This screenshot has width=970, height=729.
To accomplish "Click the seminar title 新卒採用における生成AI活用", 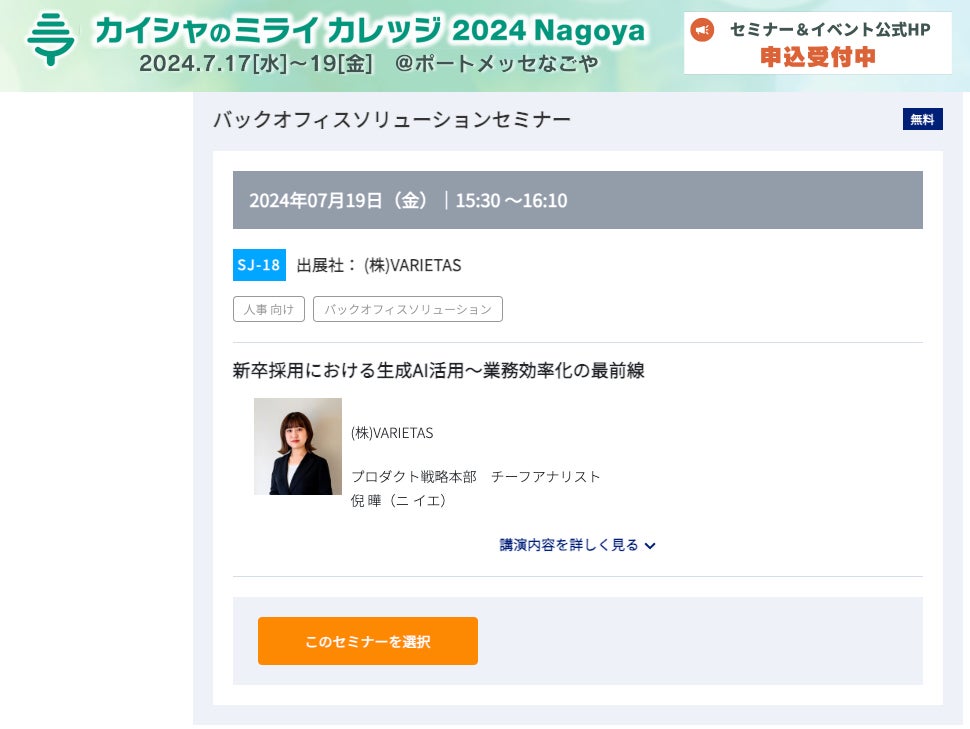I will (x=439, y=371).
